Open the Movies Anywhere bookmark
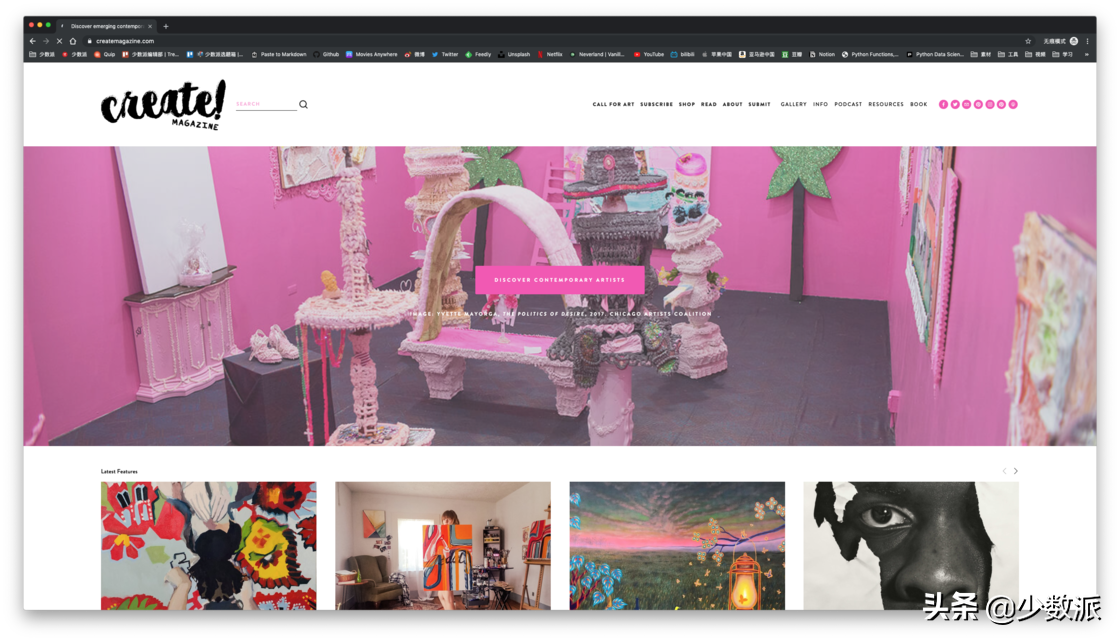The height and width of the screenshot is (641, 1120). coord(371,54)
